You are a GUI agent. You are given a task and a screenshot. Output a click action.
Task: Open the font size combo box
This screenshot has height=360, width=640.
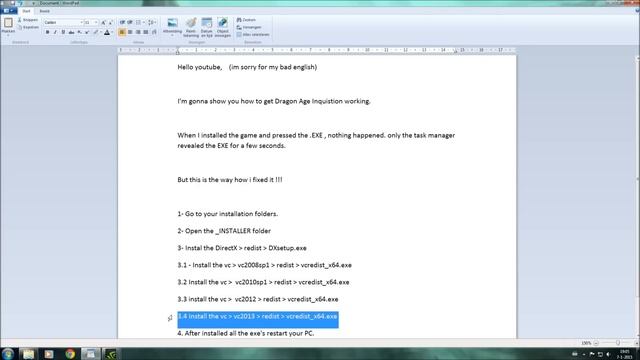click(91, 22)
